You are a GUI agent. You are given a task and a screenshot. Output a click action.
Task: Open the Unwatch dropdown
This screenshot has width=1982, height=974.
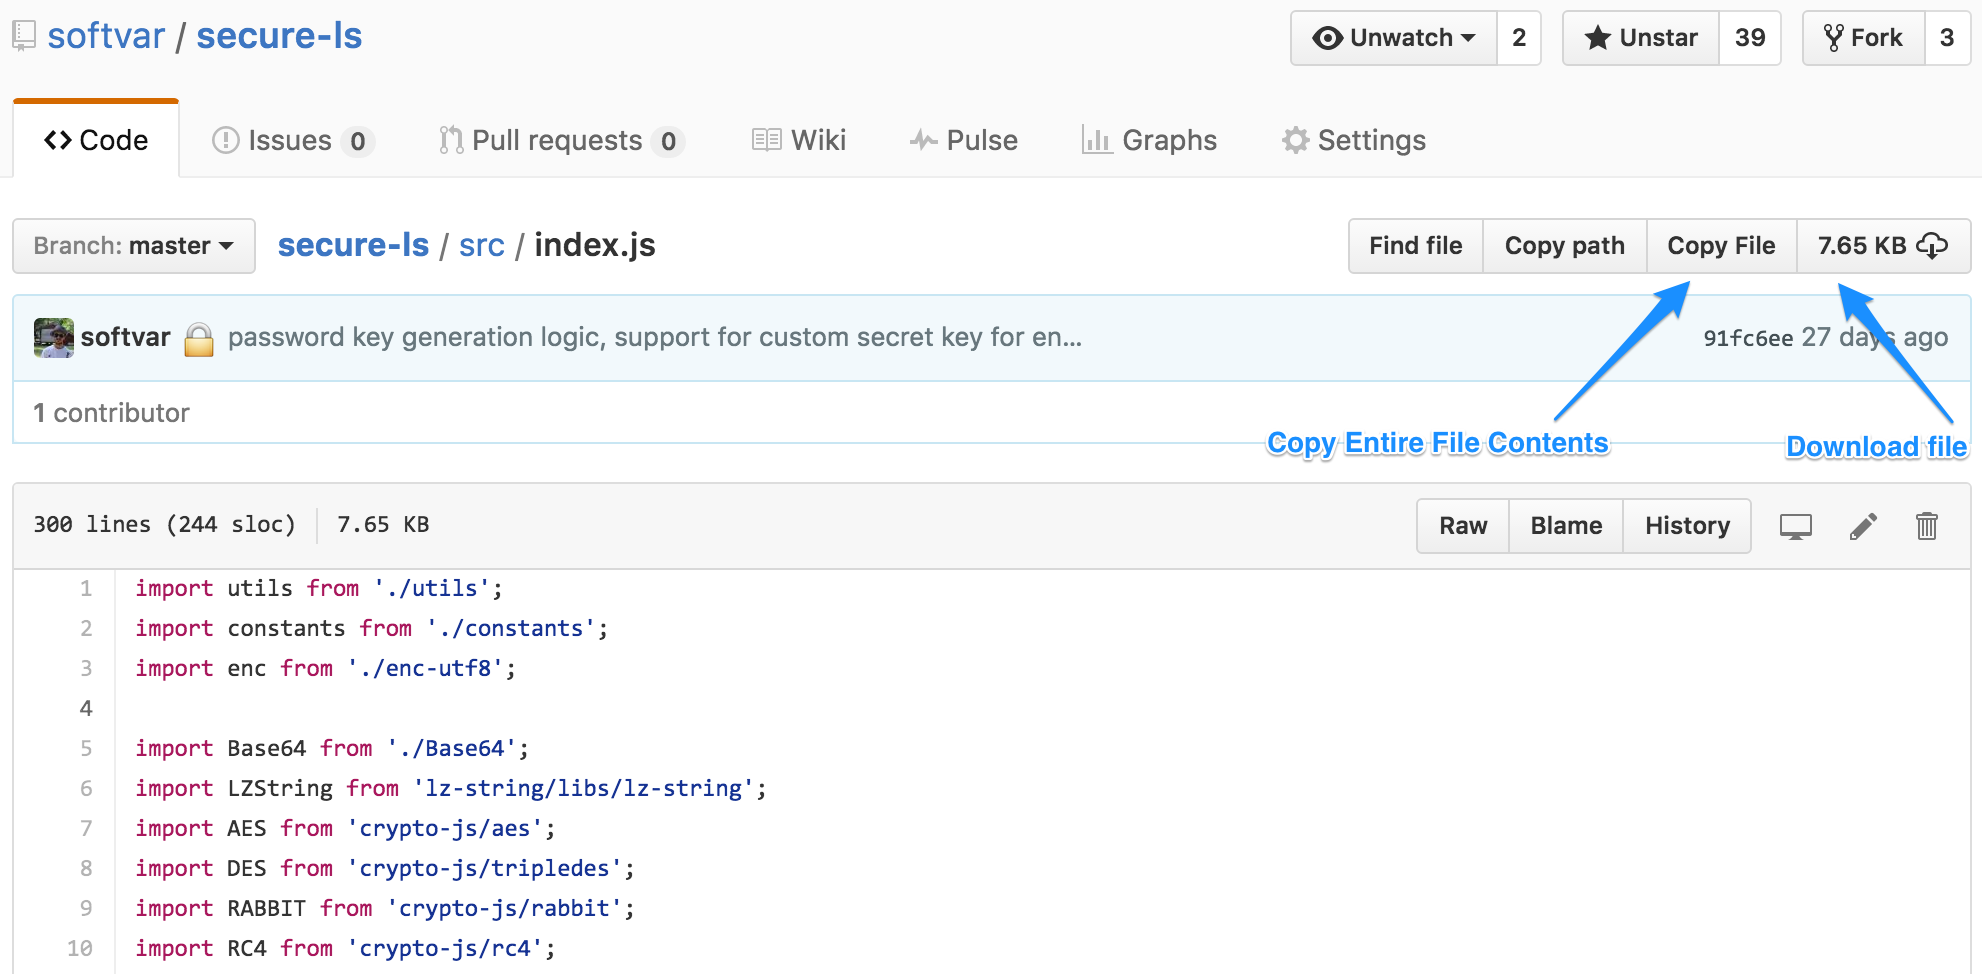point(1395,38)
